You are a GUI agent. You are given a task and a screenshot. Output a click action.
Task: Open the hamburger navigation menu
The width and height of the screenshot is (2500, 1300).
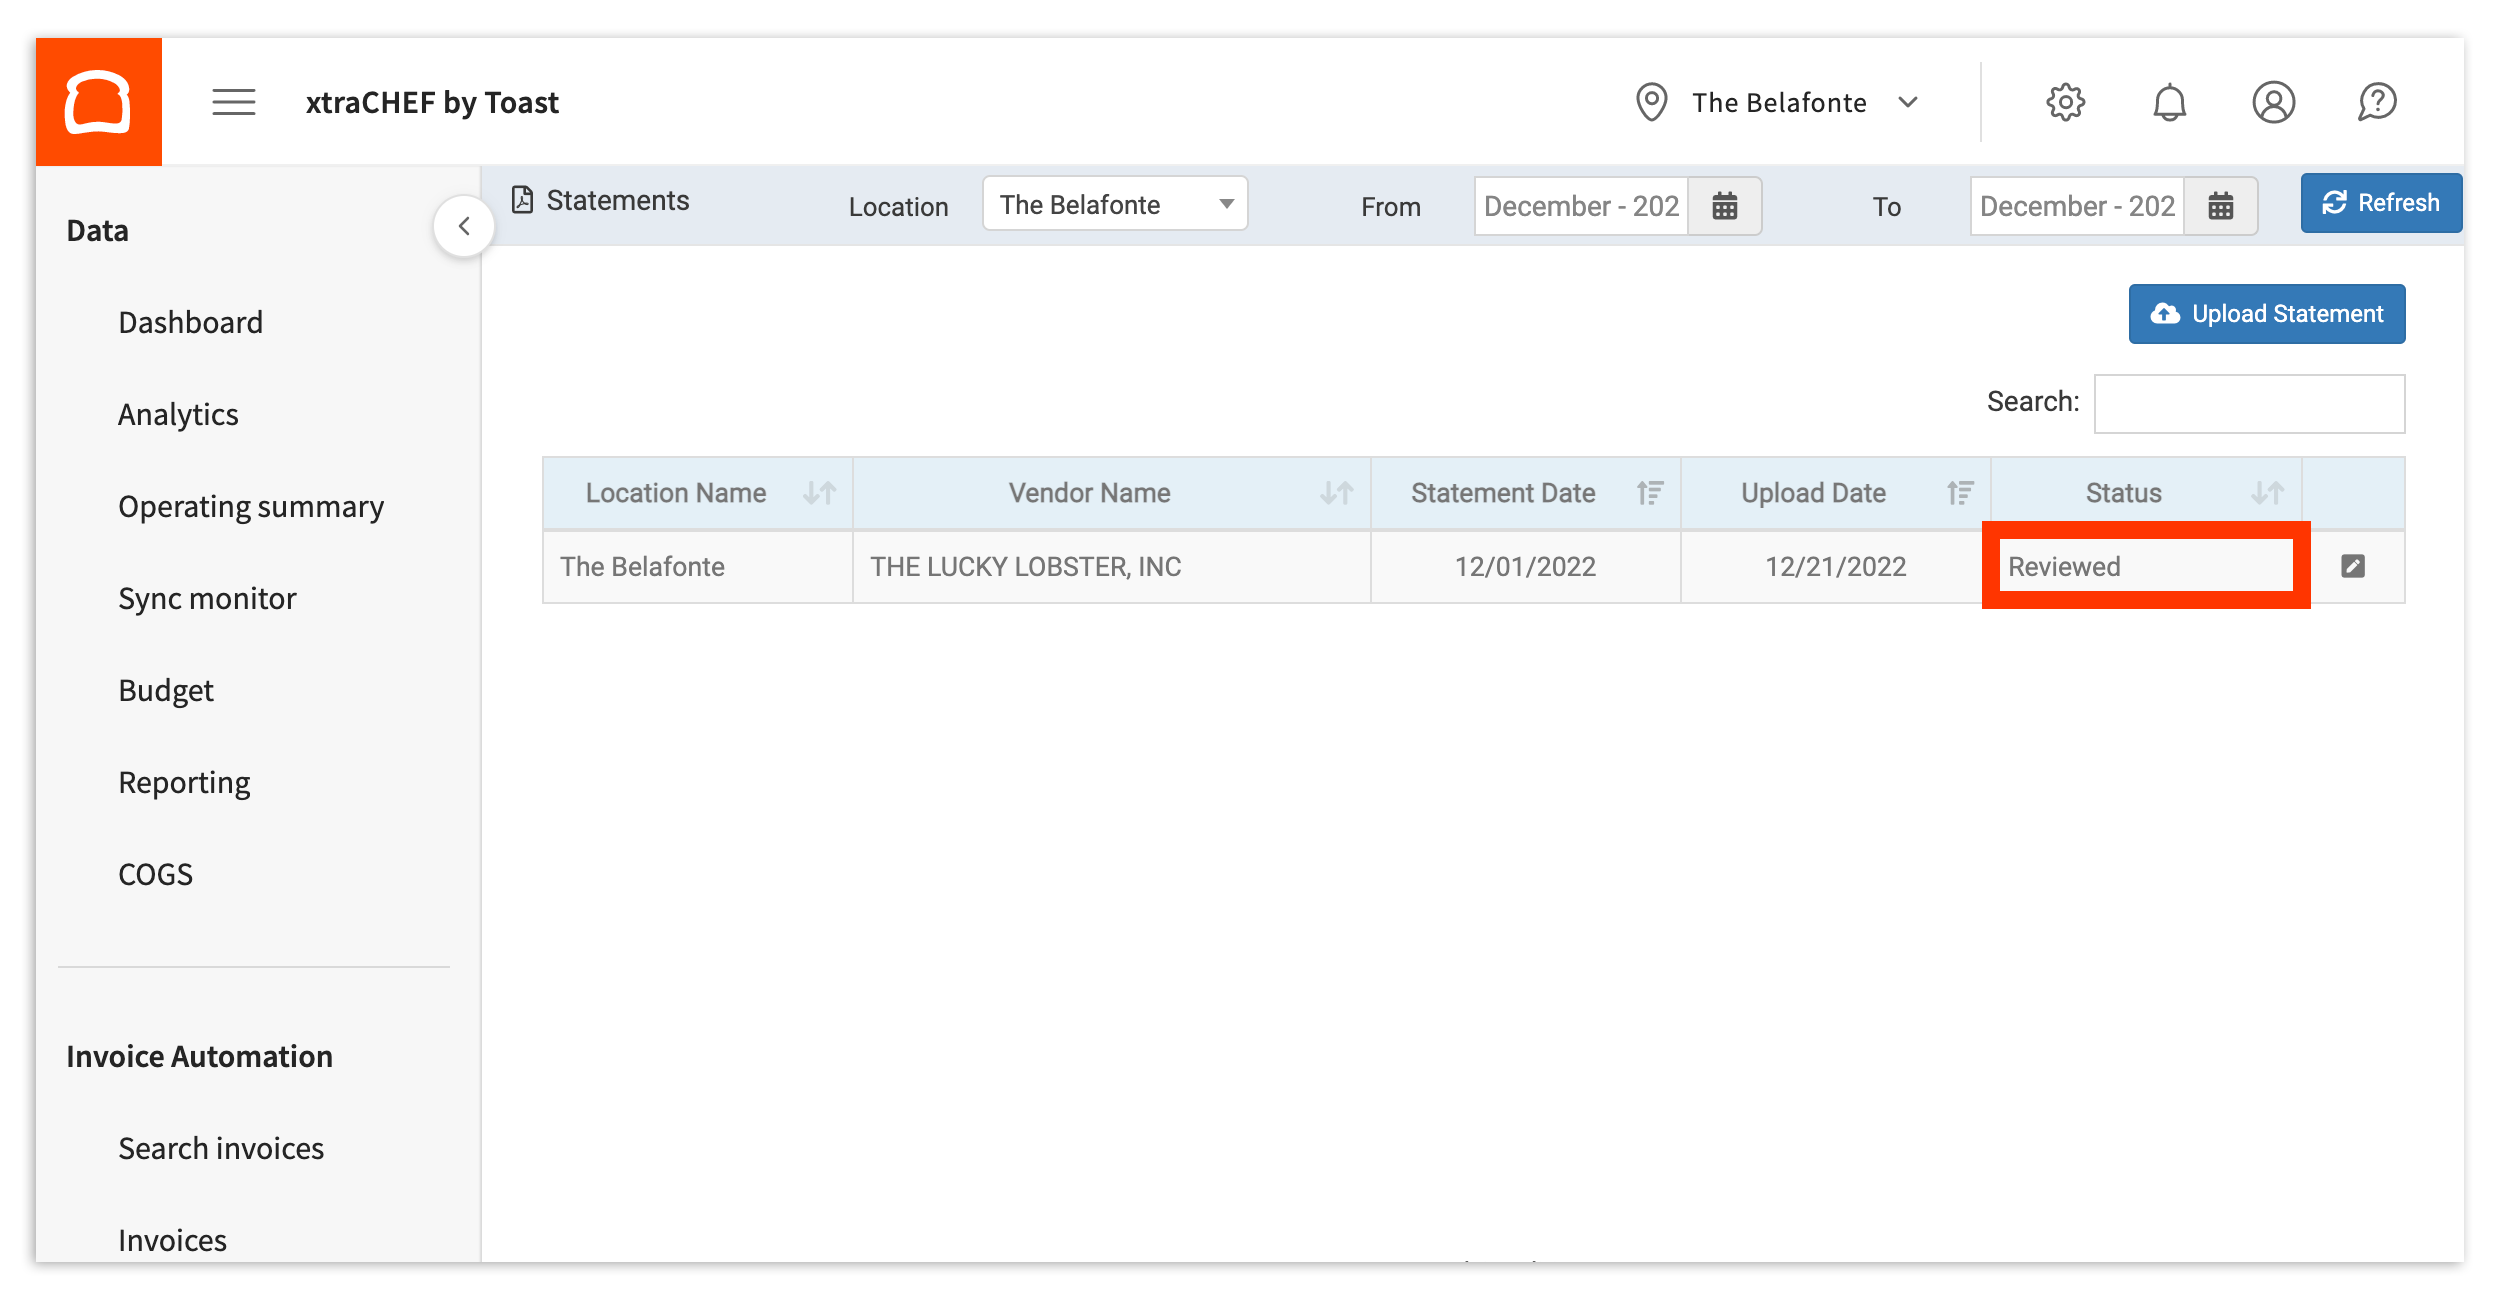pyautogui.click(x=233, y=102)
